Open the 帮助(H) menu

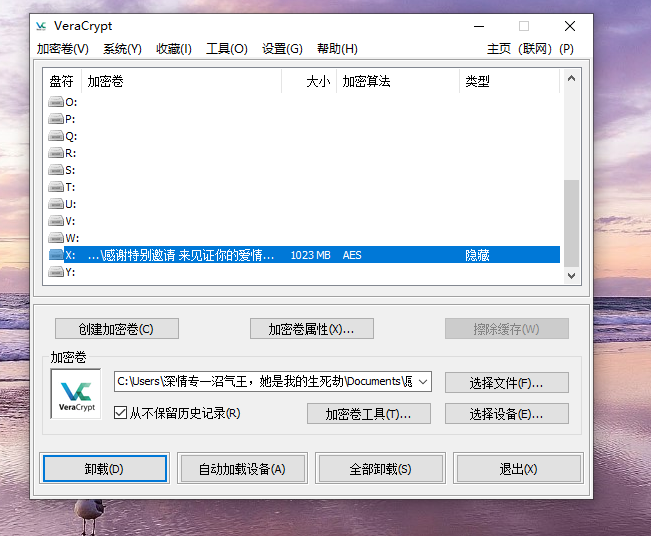(338, 49)
